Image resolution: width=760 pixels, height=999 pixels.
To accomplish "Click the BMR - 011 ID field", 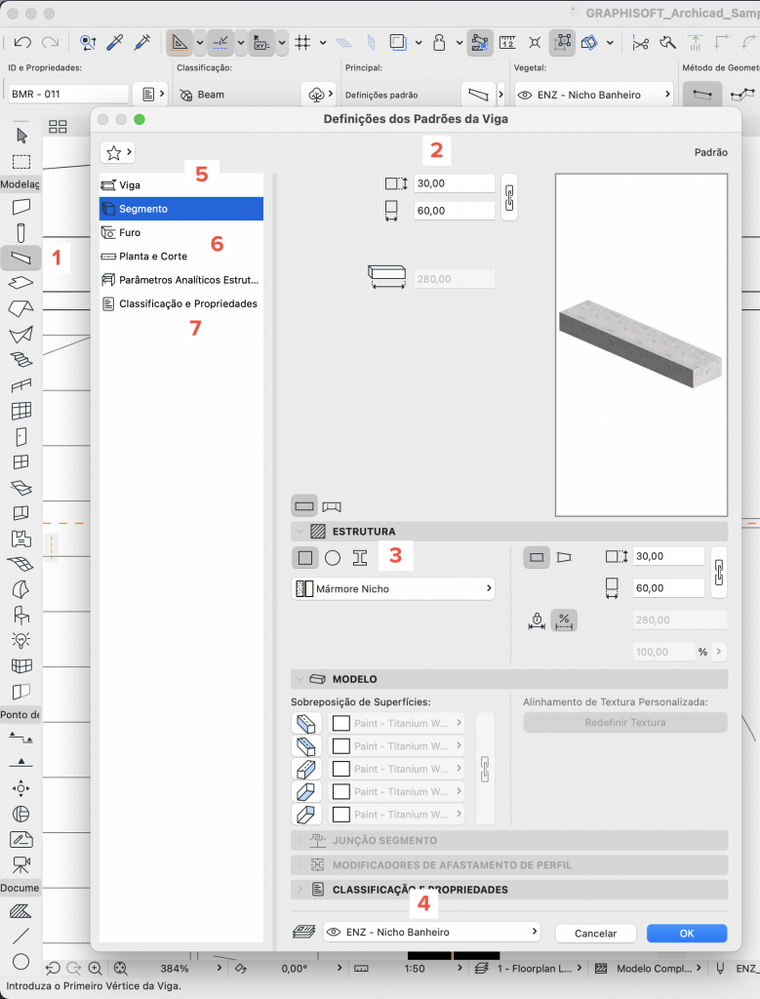I will 69,94.
